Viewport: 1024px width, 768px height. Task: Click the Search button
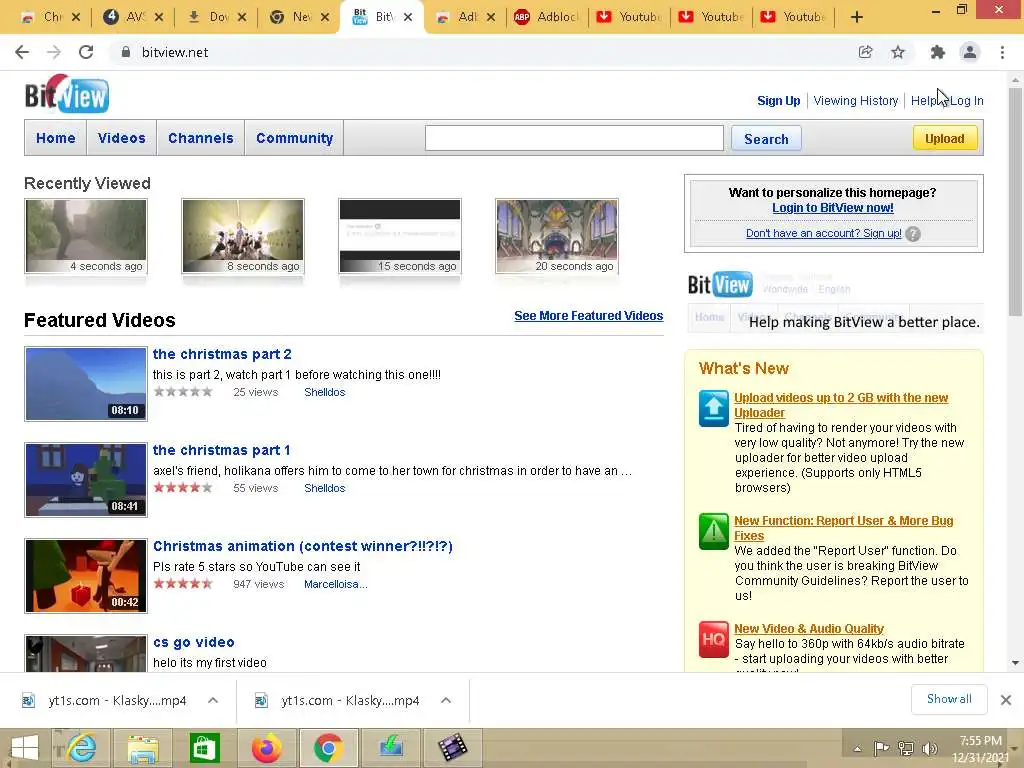[x=766, y=139]
